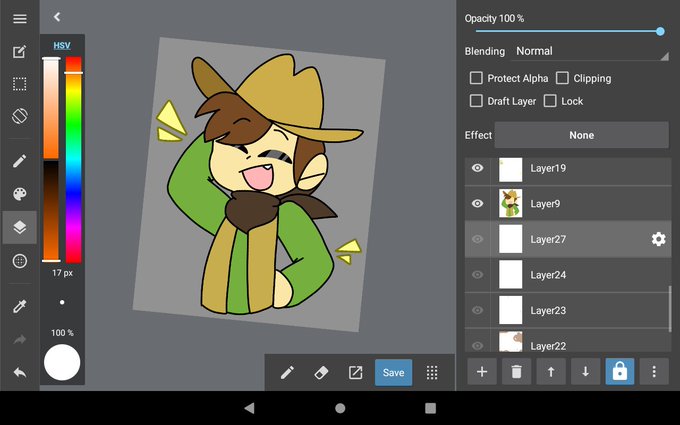This screenshot has width=680, height=425.
Task: Move layer up with up arrow
Action: [x=551, y=372]
